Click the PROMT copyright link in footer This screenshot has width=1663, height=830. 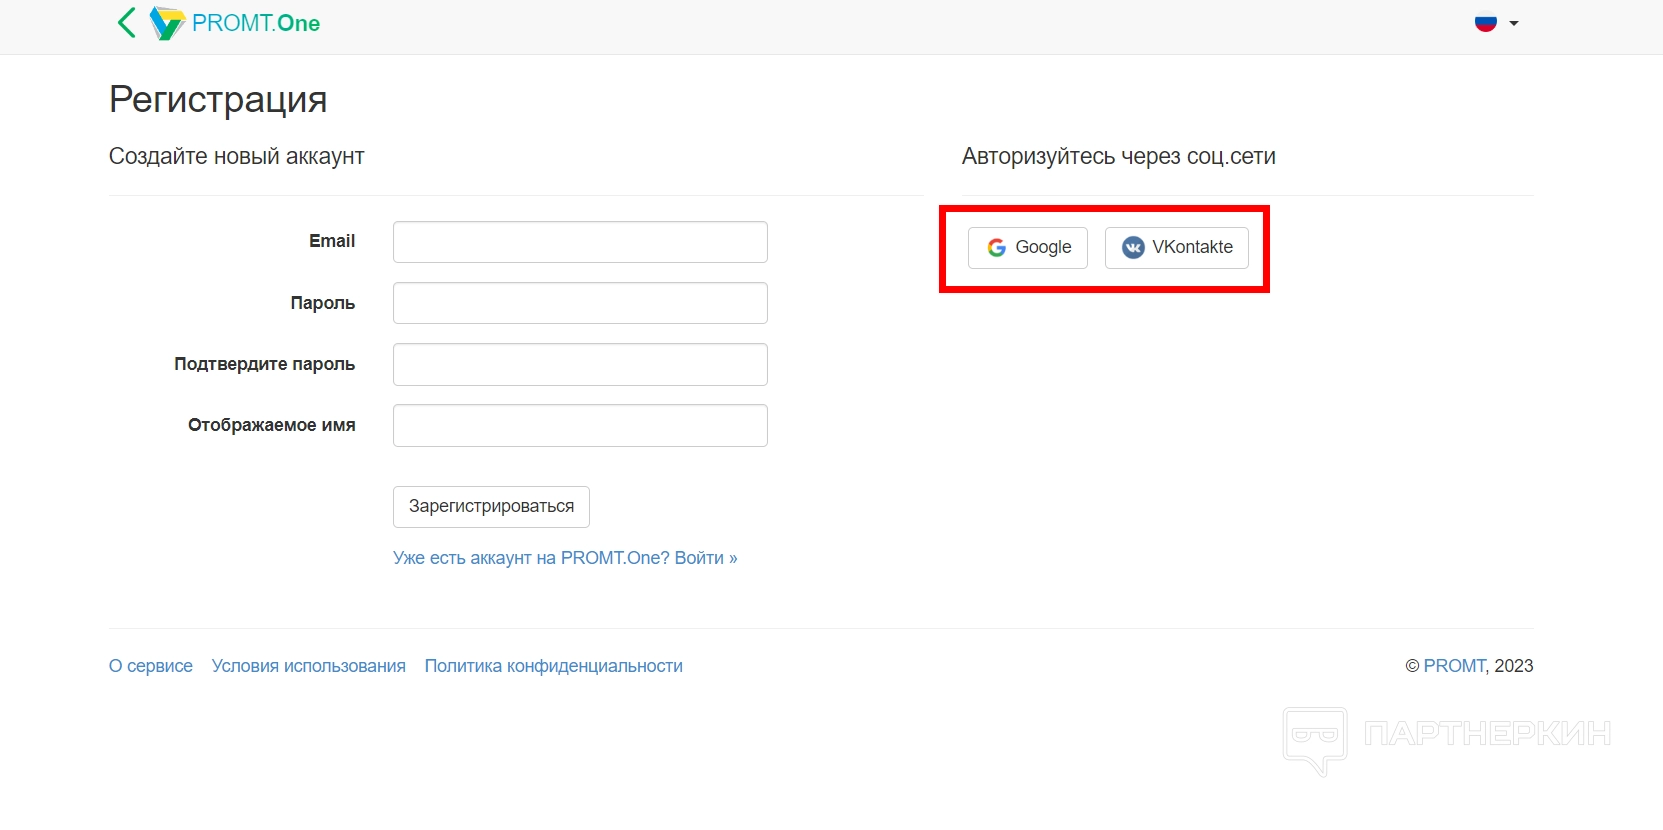pyautogui.click(x=1454, y=666)
